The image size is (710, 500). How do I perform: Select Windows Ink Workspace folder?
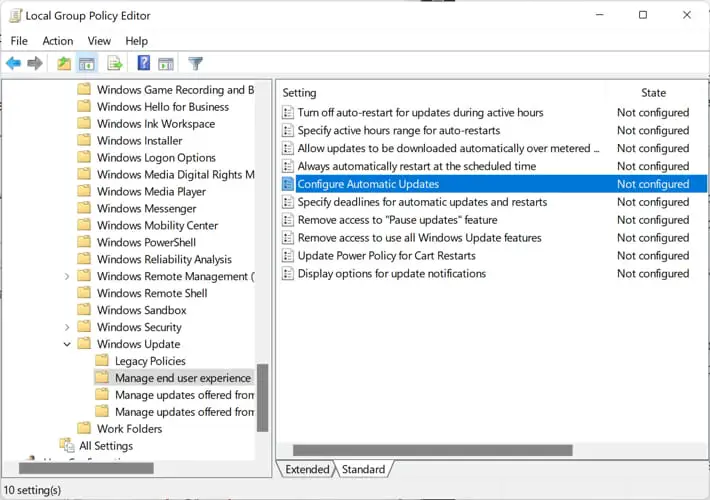pyautogui.click(x=156, y=124)
